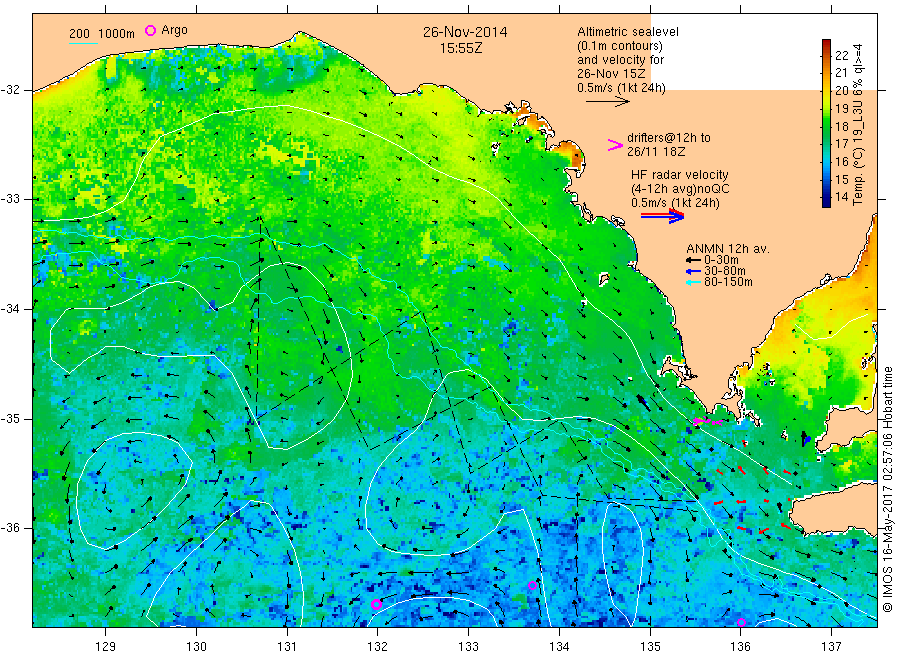Click the color bar value 14
Screen dimensions: 900x660
pos(841,197)
